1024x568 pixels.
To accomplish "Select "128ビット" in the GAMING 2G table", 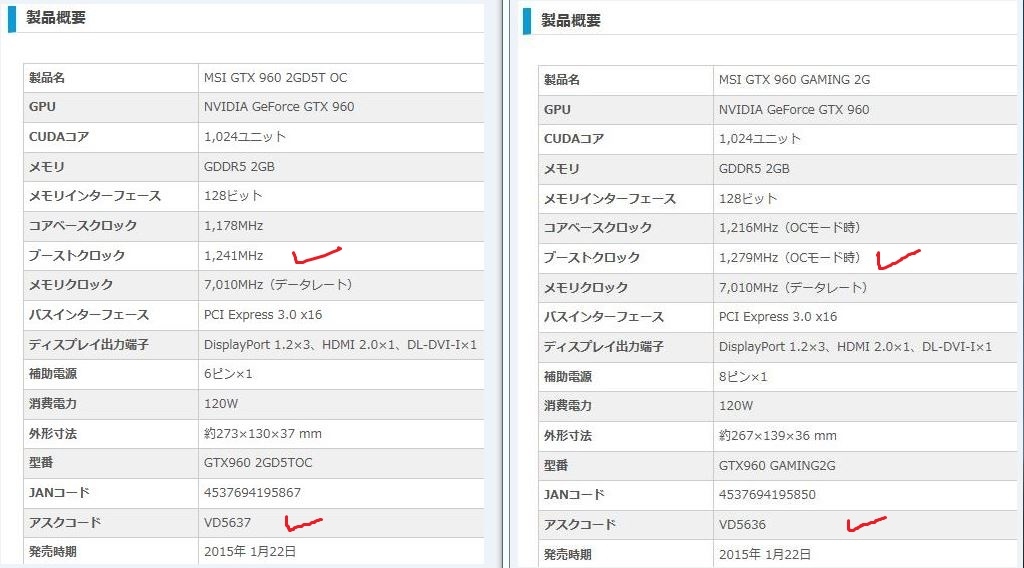I will [x=748, y=198].
